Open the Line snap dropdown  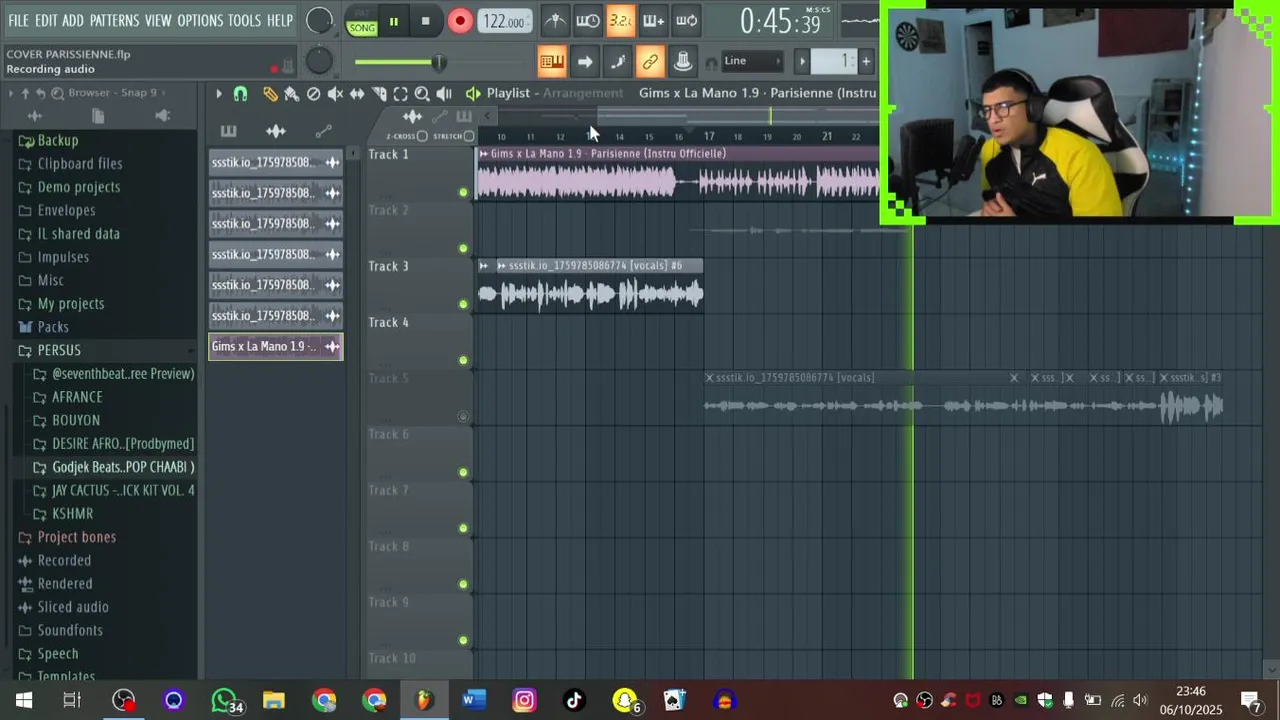751,62
